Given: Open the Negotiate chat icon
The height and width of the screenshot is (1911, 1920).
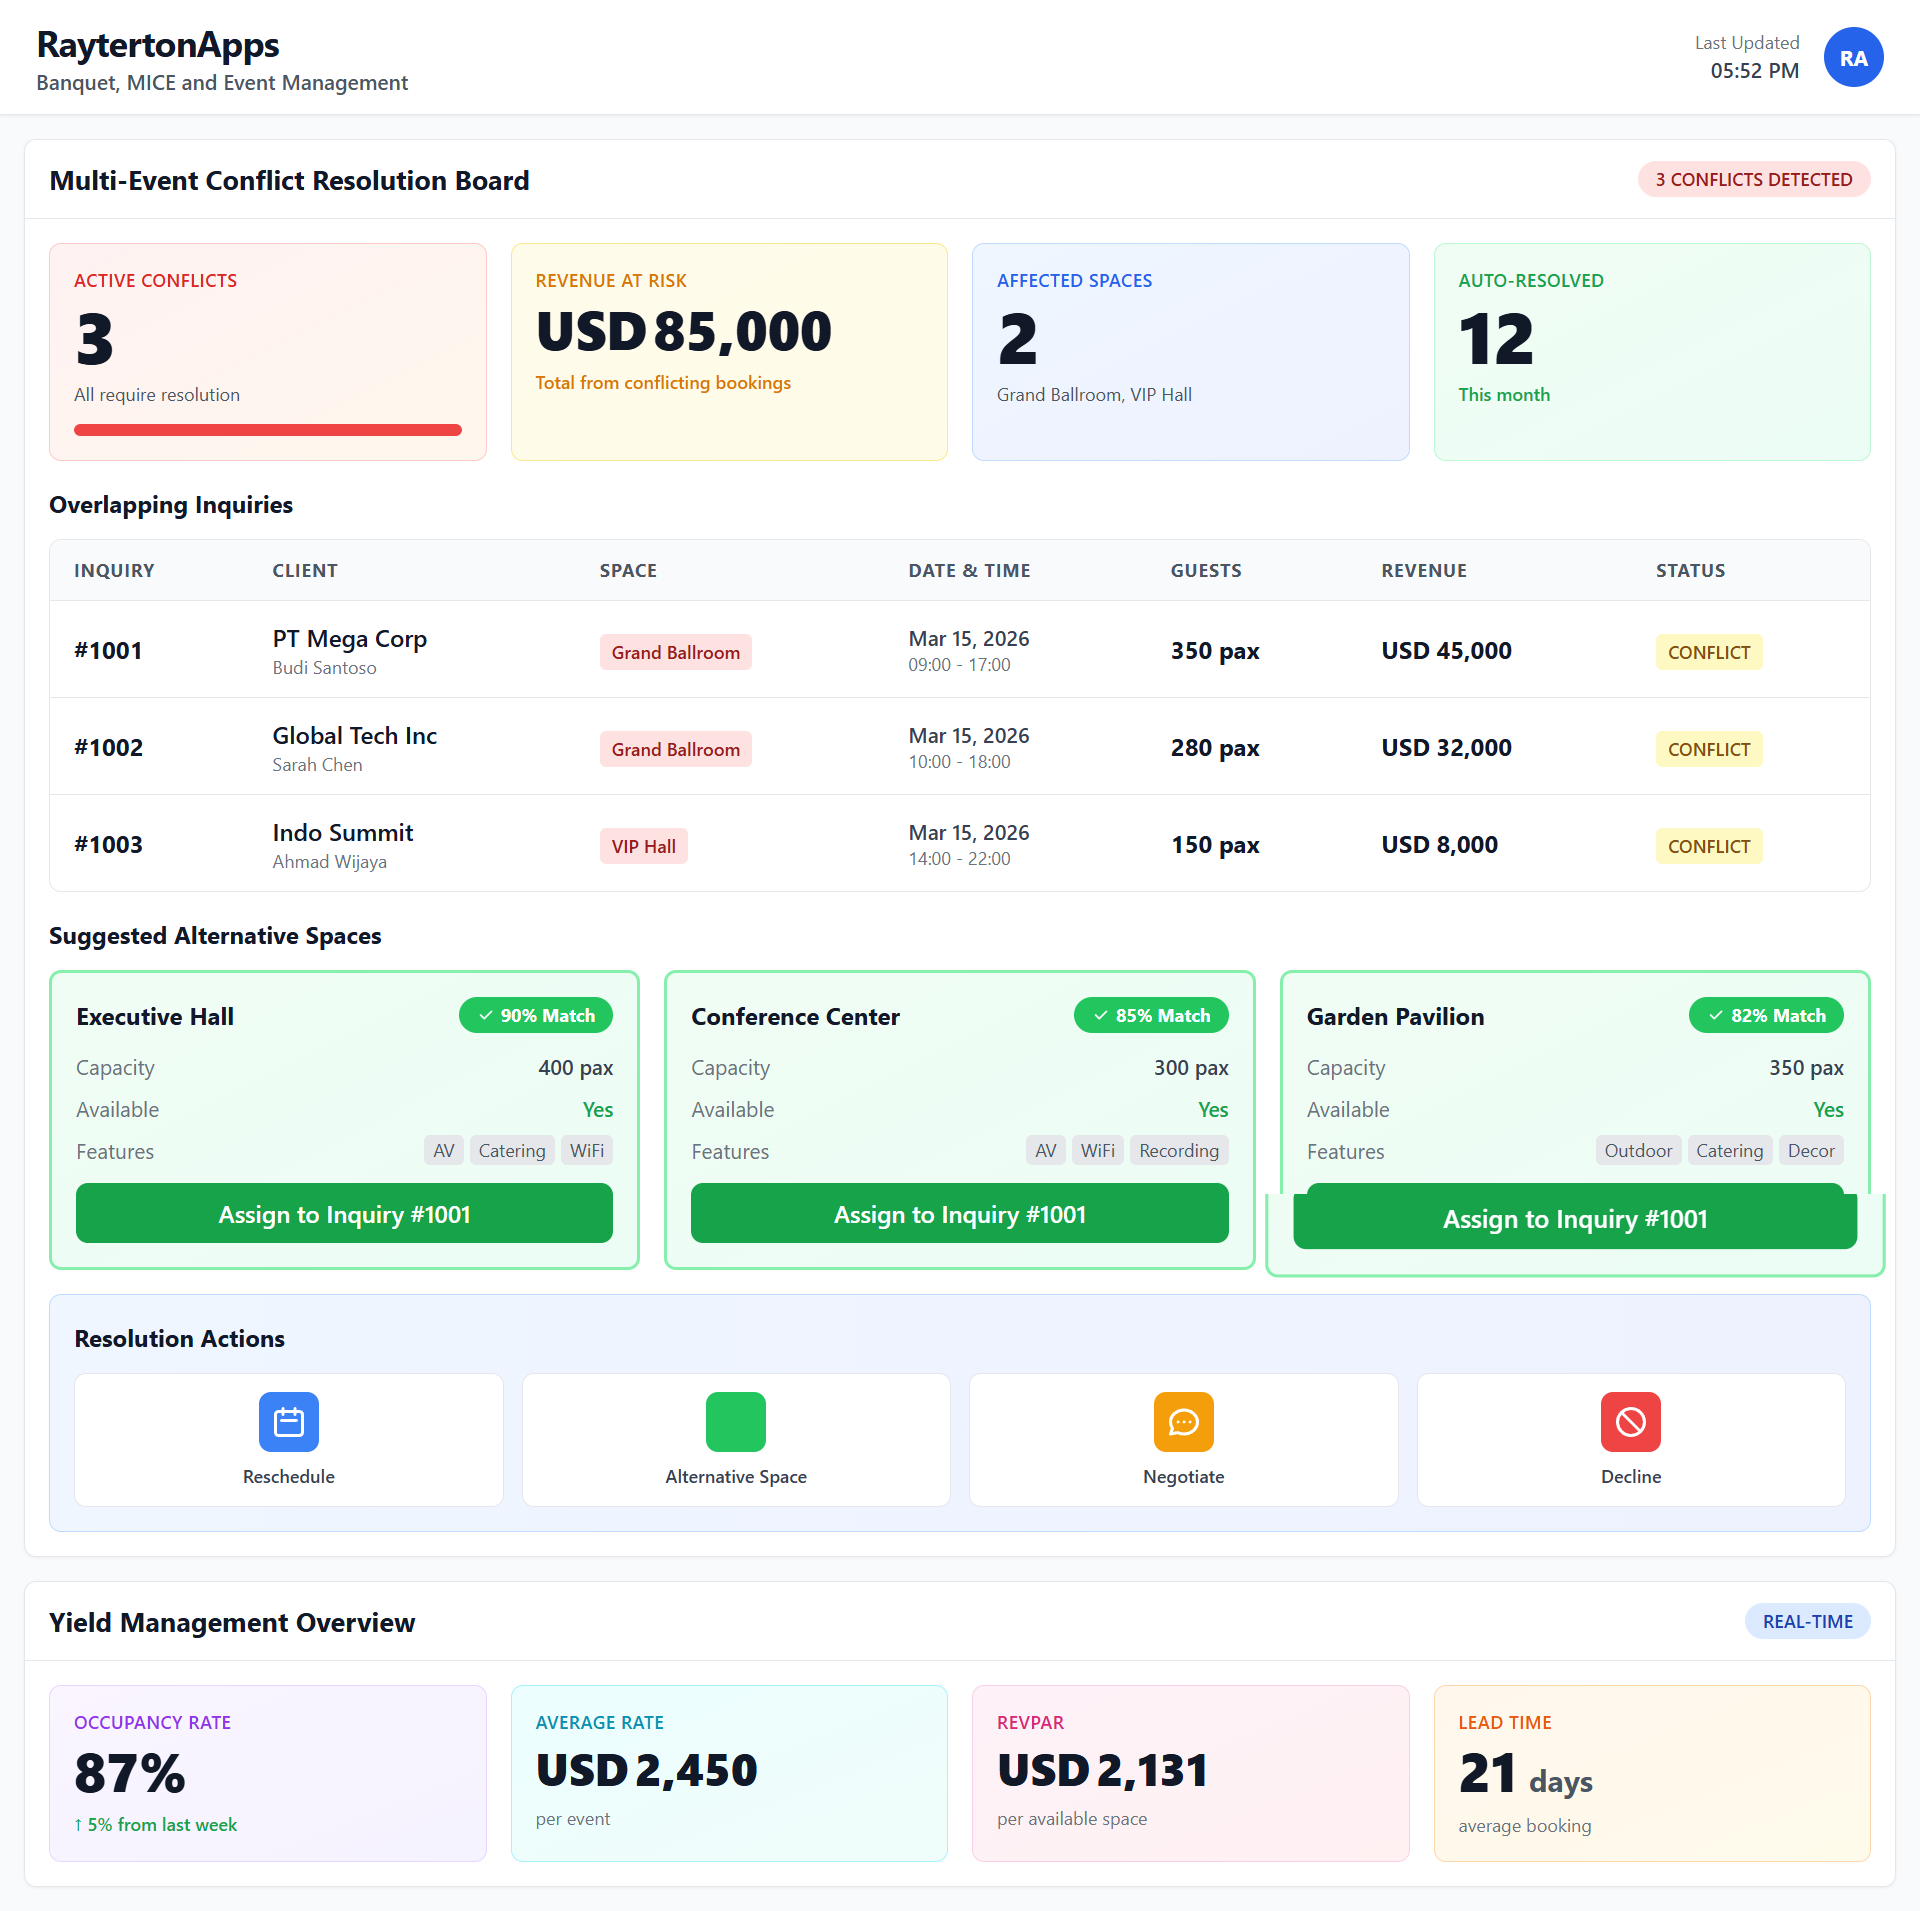Looking at the screenshot, I should (1183, 1421).
